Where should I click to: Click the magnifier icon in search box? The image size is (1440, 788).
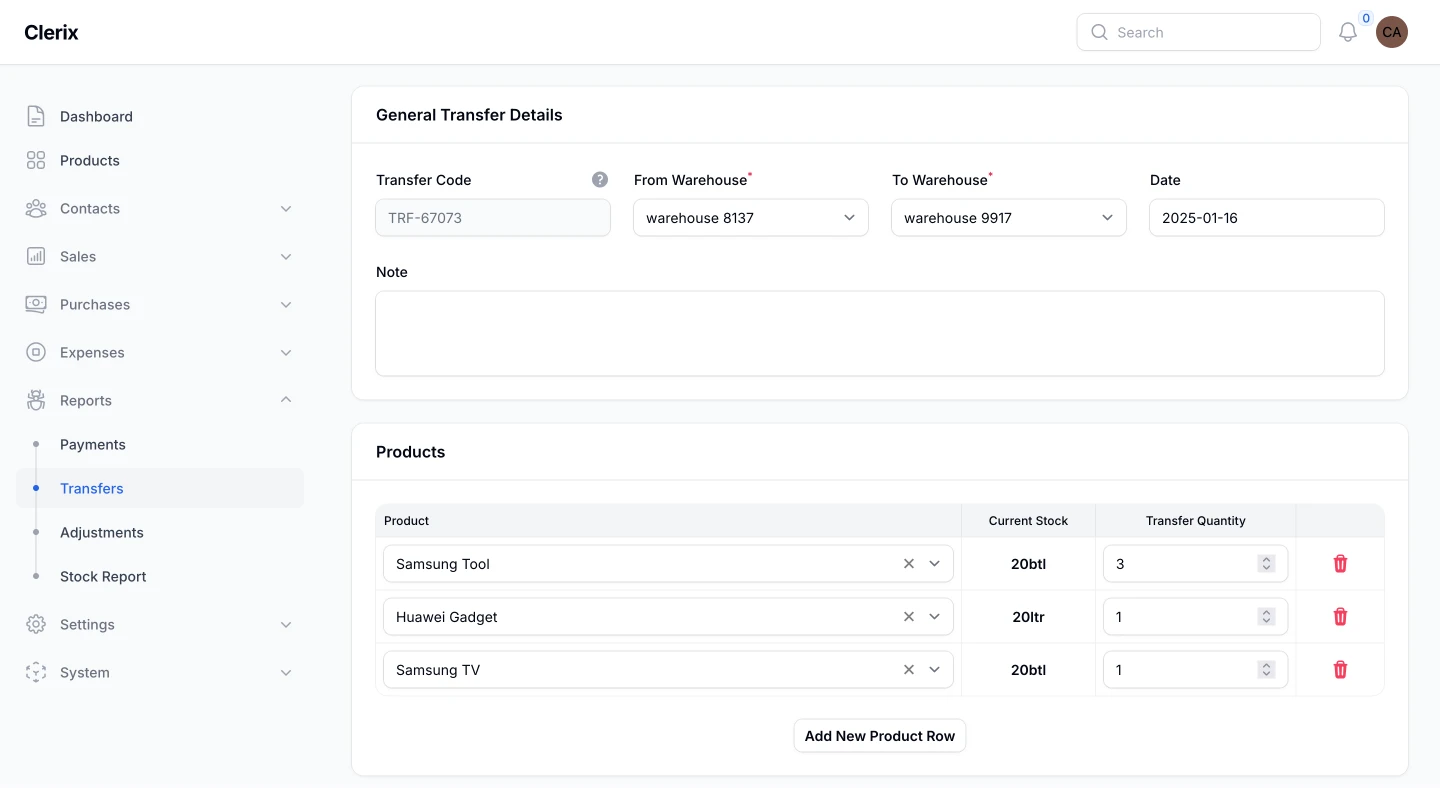tap(1099, 32)
